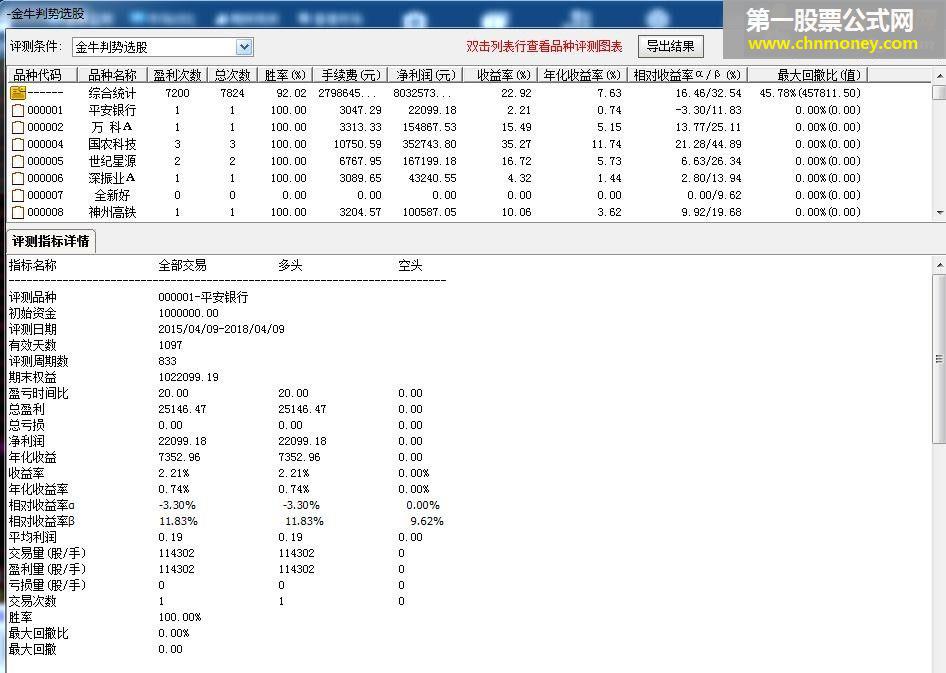Click the 评测周期数 value 833
The width and height of the screenshot is (946, 673).
point(167,361)
